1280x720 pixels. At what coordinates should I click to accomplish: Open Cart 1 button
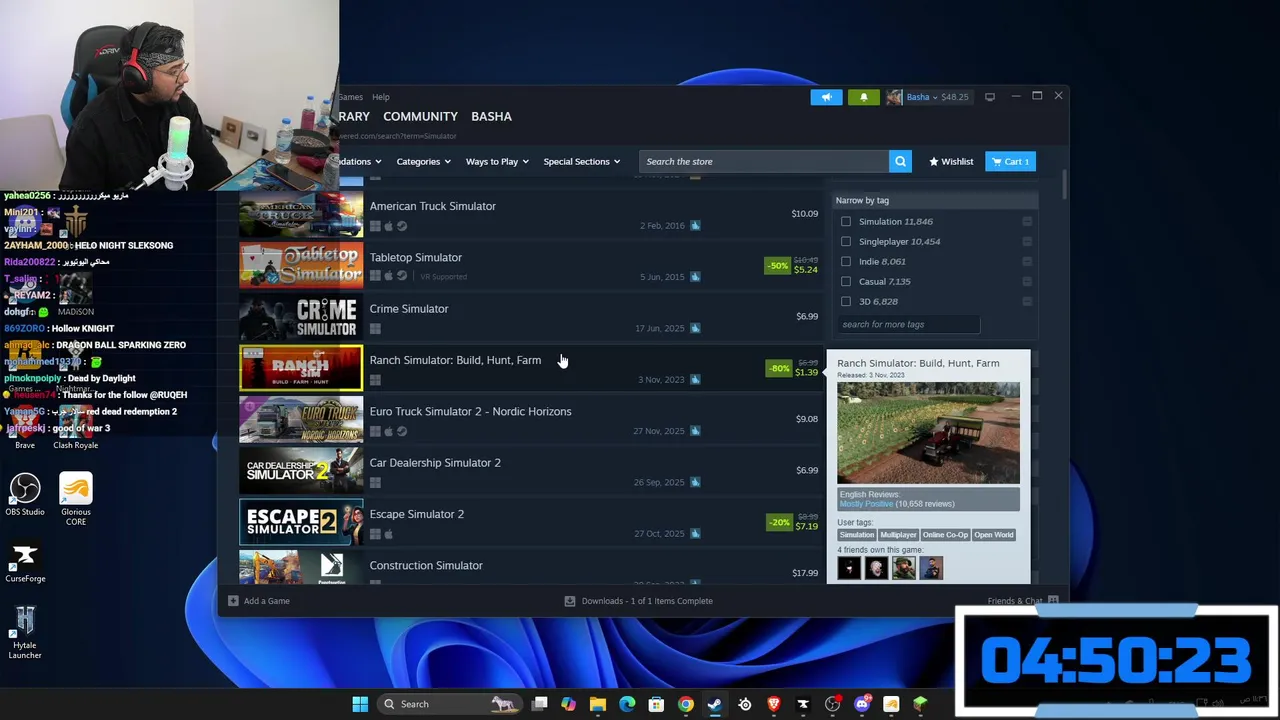(x=1010, y=161)
